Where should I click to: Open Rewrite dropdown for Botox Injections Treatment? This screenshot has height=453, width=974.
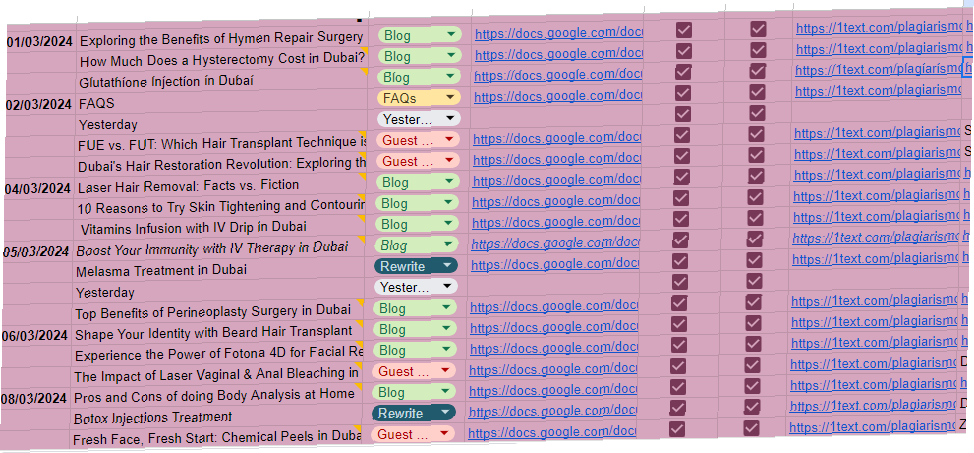[413, 413]
